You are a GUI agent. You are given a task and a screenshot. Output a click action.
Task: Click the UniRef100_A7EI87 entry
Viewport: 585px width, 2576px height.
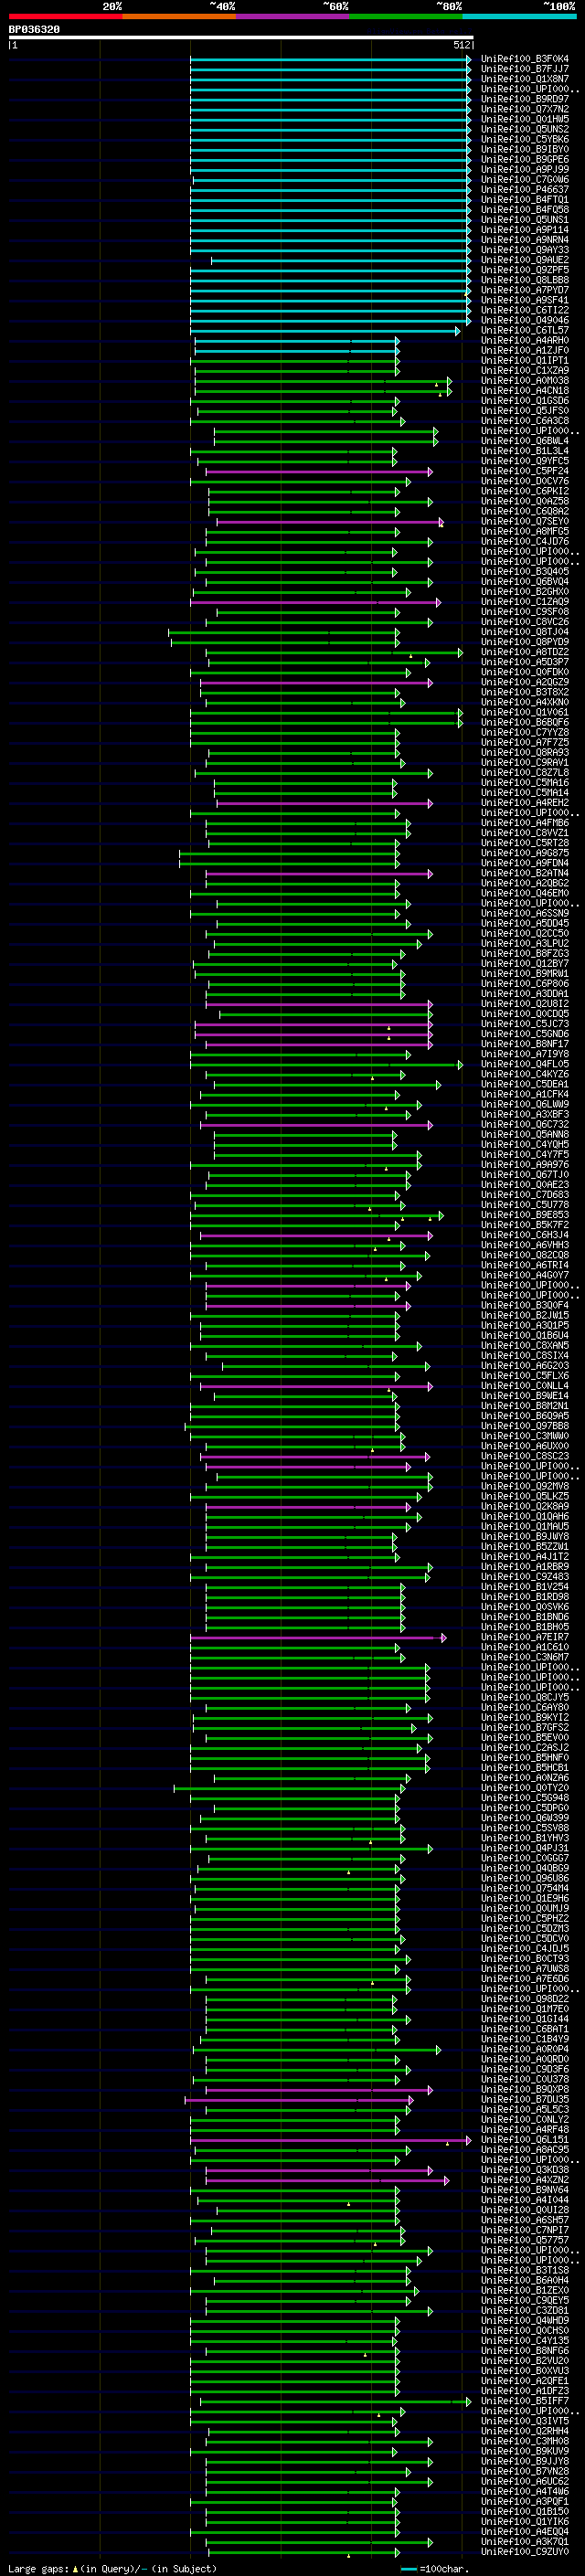pyautogui.click(x=525, y=1637)
